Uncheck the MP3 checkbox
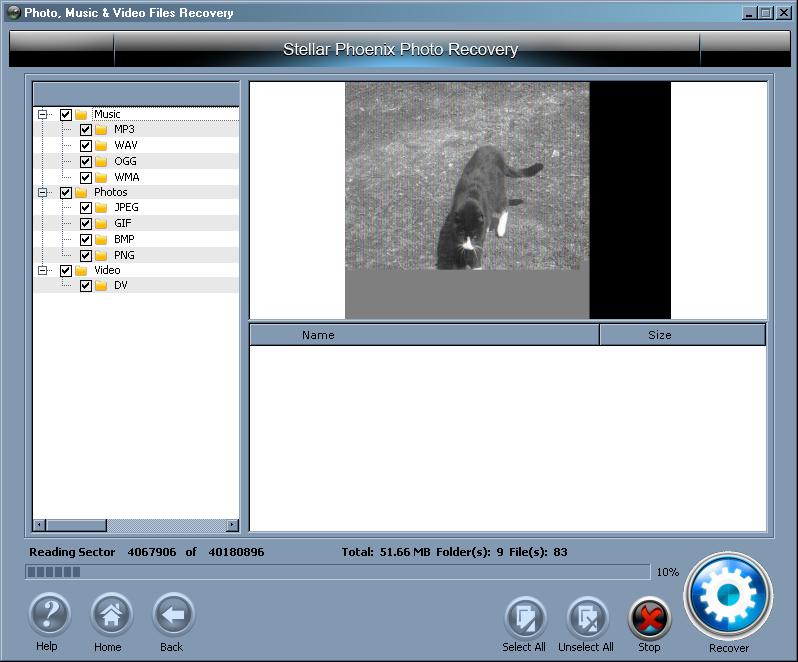The width and height of the screenshot is (798, 662). pyautogui.click(x=86, y=130)
